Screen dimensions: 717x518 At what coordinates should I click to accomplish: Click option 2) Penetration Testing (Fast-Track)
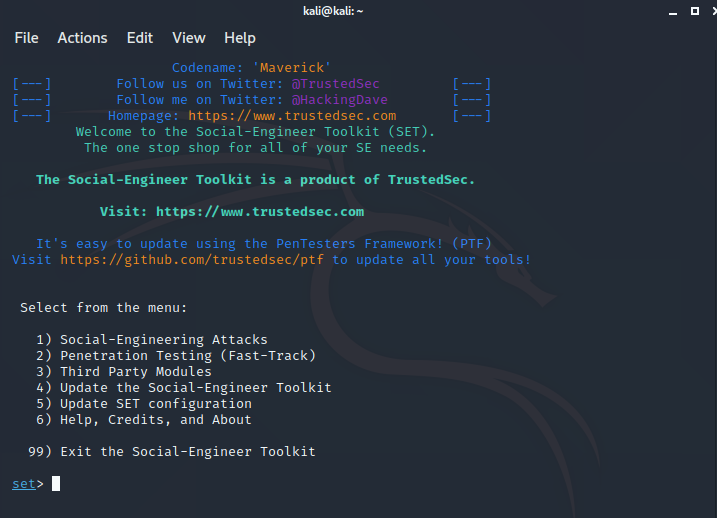[x=176, y=356]
